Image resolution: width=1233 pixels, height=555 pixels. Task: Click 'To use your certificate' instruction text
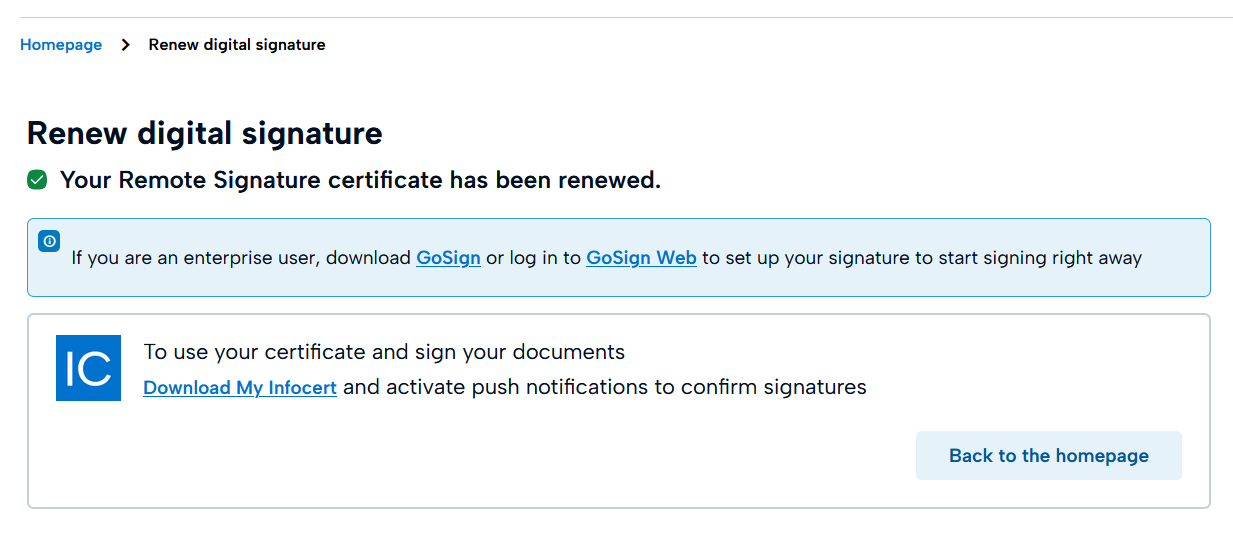[270, 352]
